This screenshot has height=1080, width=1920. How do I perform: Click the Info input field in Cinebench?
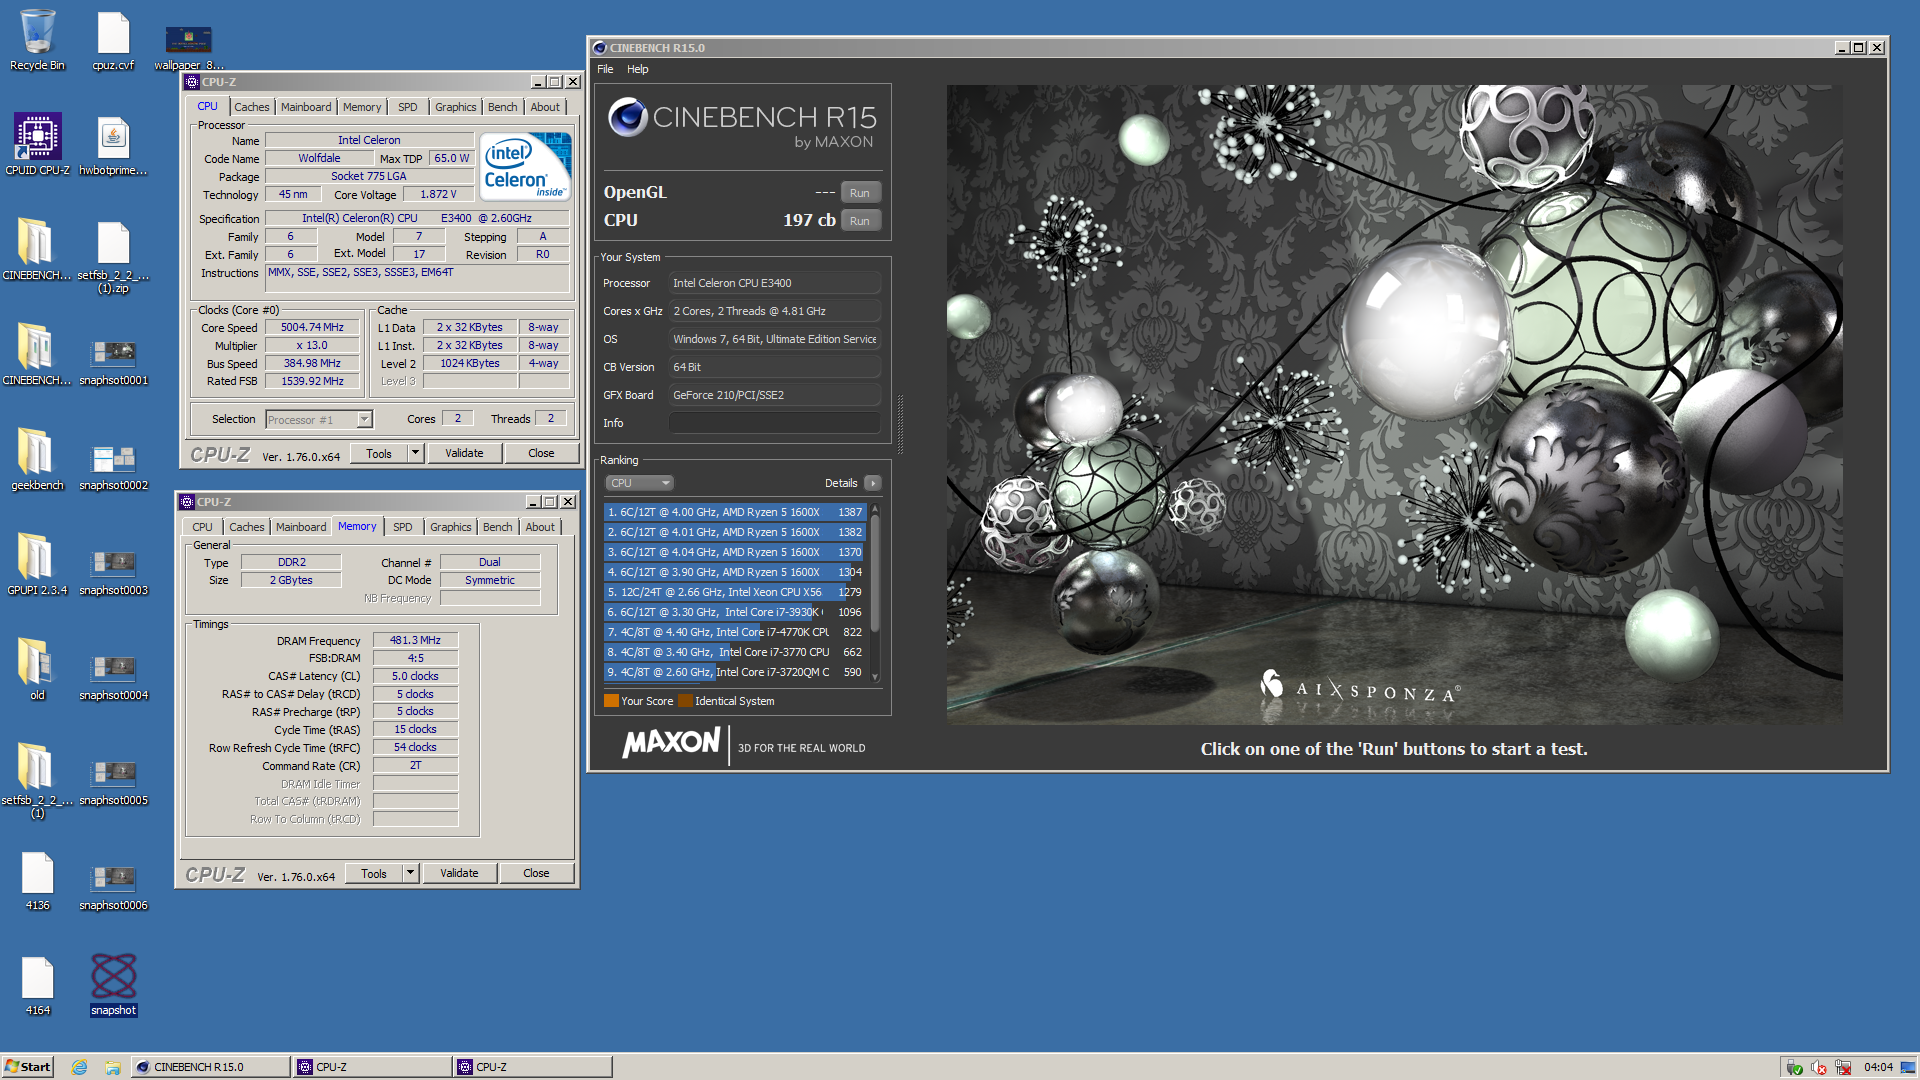coord(774,423)
